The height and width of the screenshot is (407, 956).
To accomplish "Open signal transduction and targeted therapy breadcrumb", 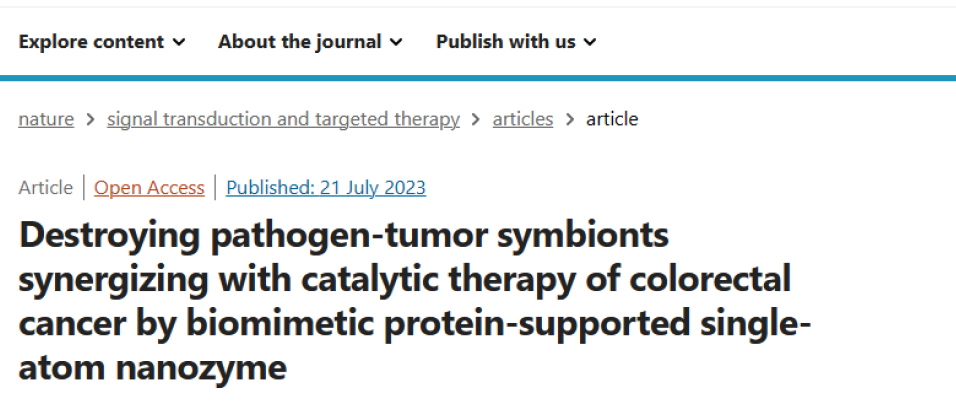I will pyautogui.click(x=283, y=119).
